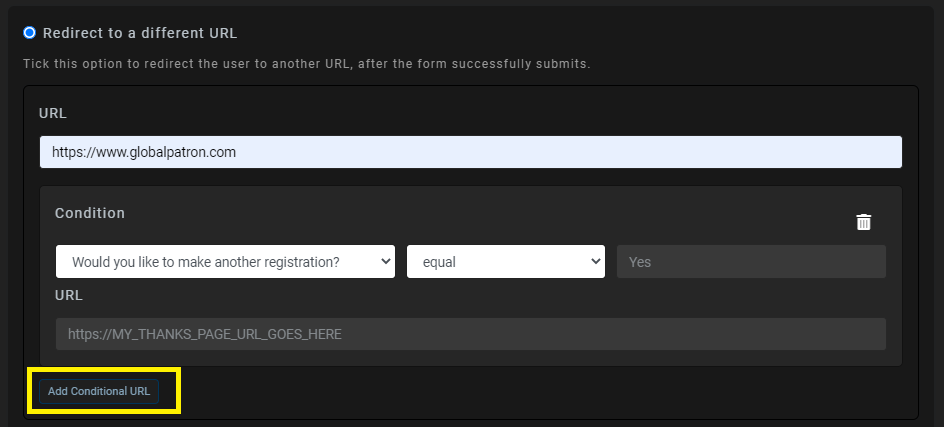Focus the condition value field showing Yes

[751, 261]
